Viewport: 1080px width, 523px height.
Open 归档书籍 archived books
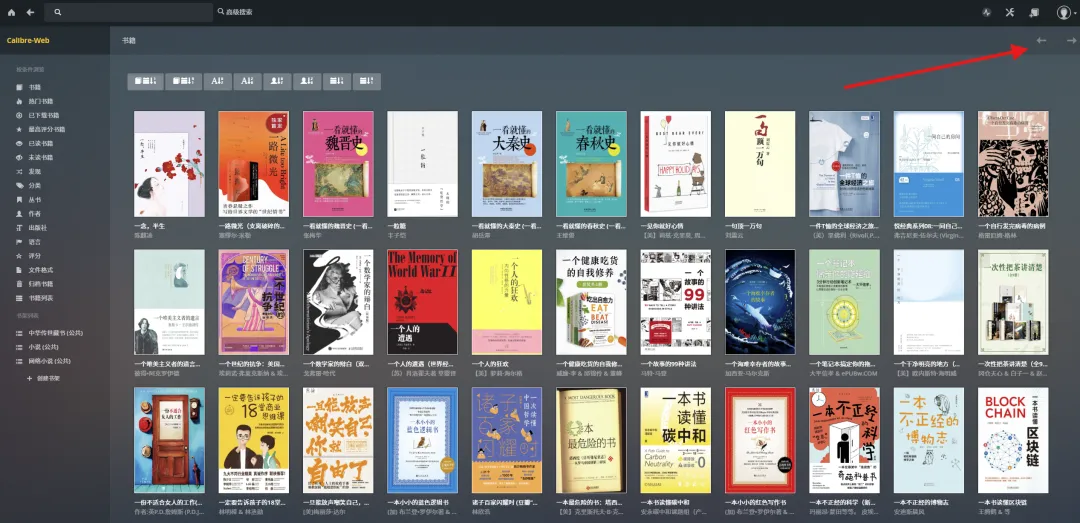click(34, 284)
